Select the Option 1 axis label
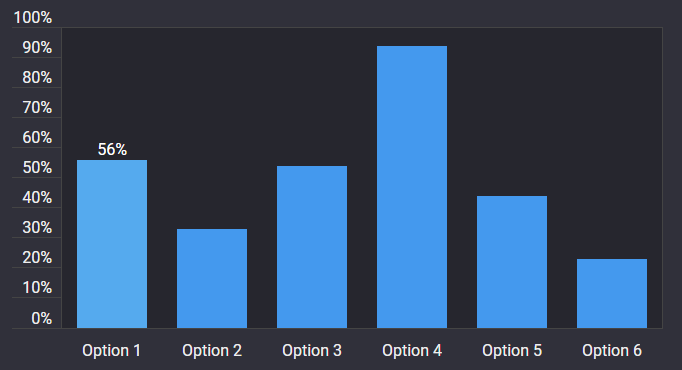 pyautogui.click(x=112, y=350)
